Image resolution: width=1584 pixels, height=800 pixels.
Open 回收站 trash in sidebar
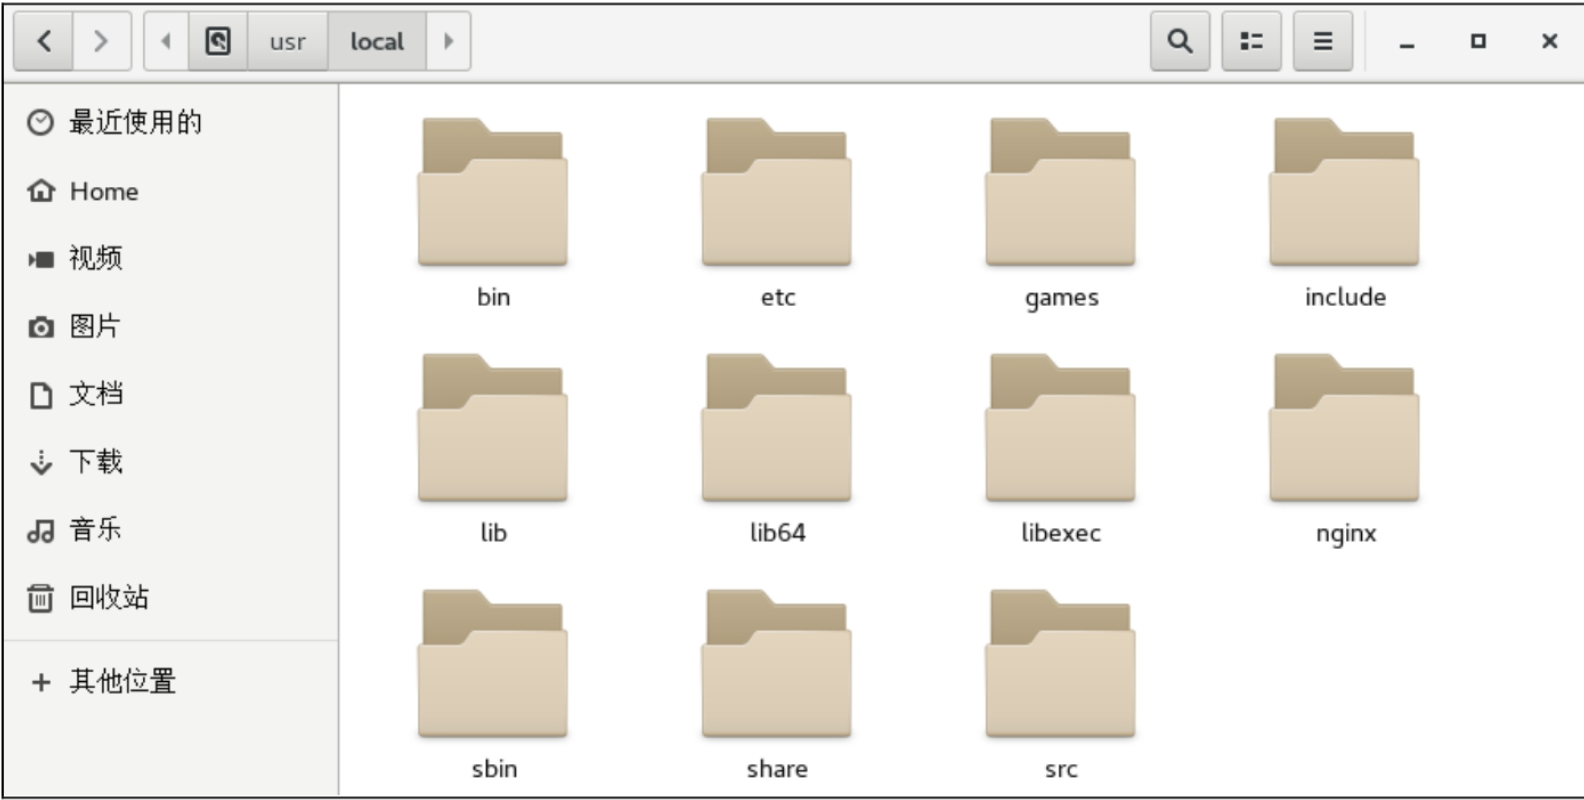(x=171, y=598)
